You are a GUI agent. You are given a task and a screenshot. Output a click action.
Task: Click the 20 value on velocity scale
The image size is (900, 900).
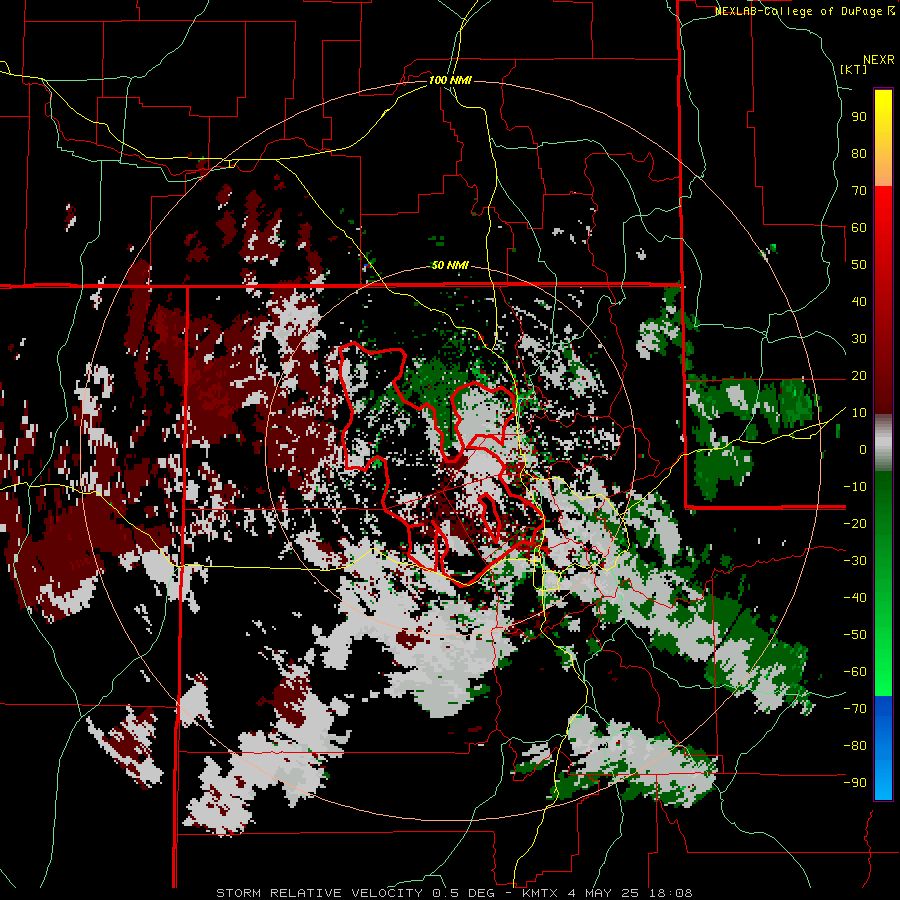click(x=859, y=376)
